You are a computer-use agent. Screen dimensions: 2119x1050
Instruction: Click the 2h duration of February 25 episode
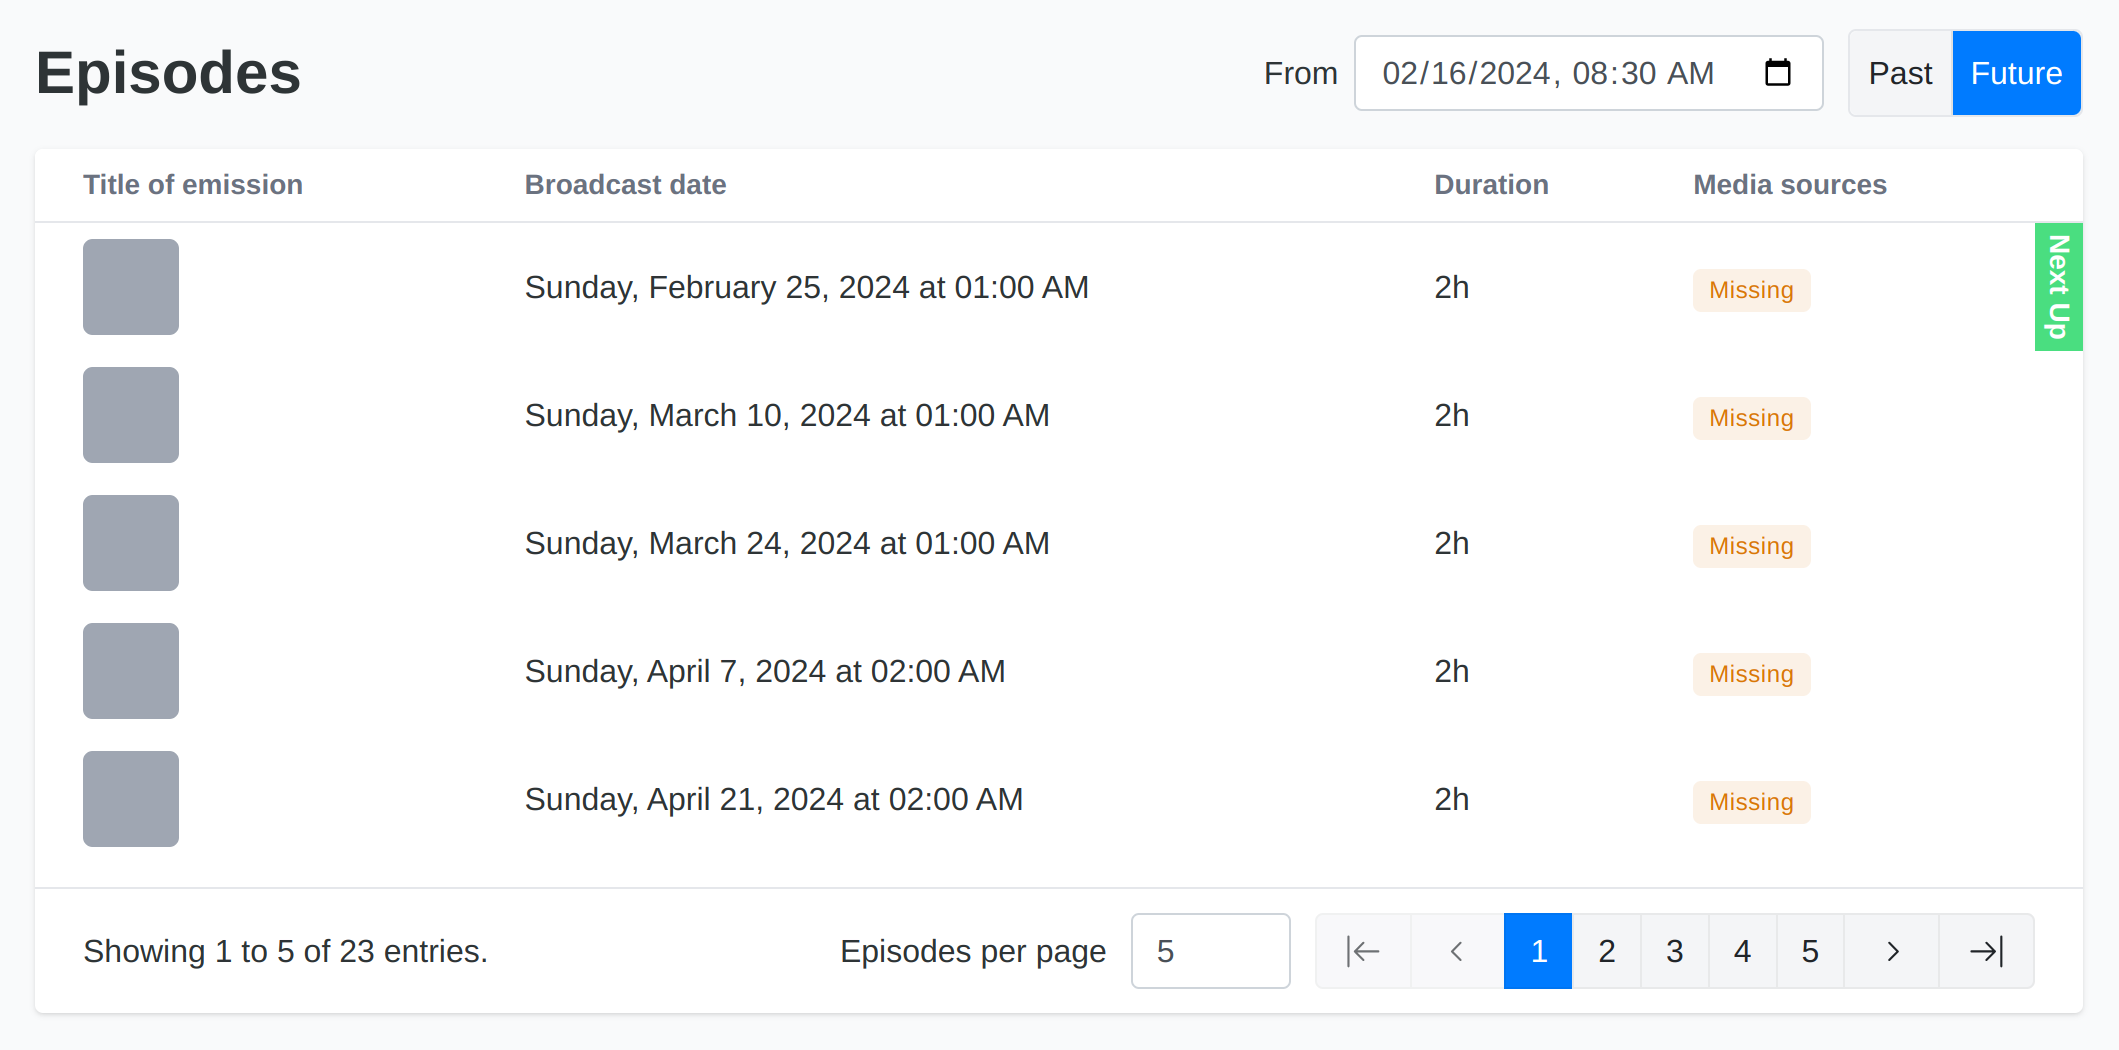coord(1451,287)
